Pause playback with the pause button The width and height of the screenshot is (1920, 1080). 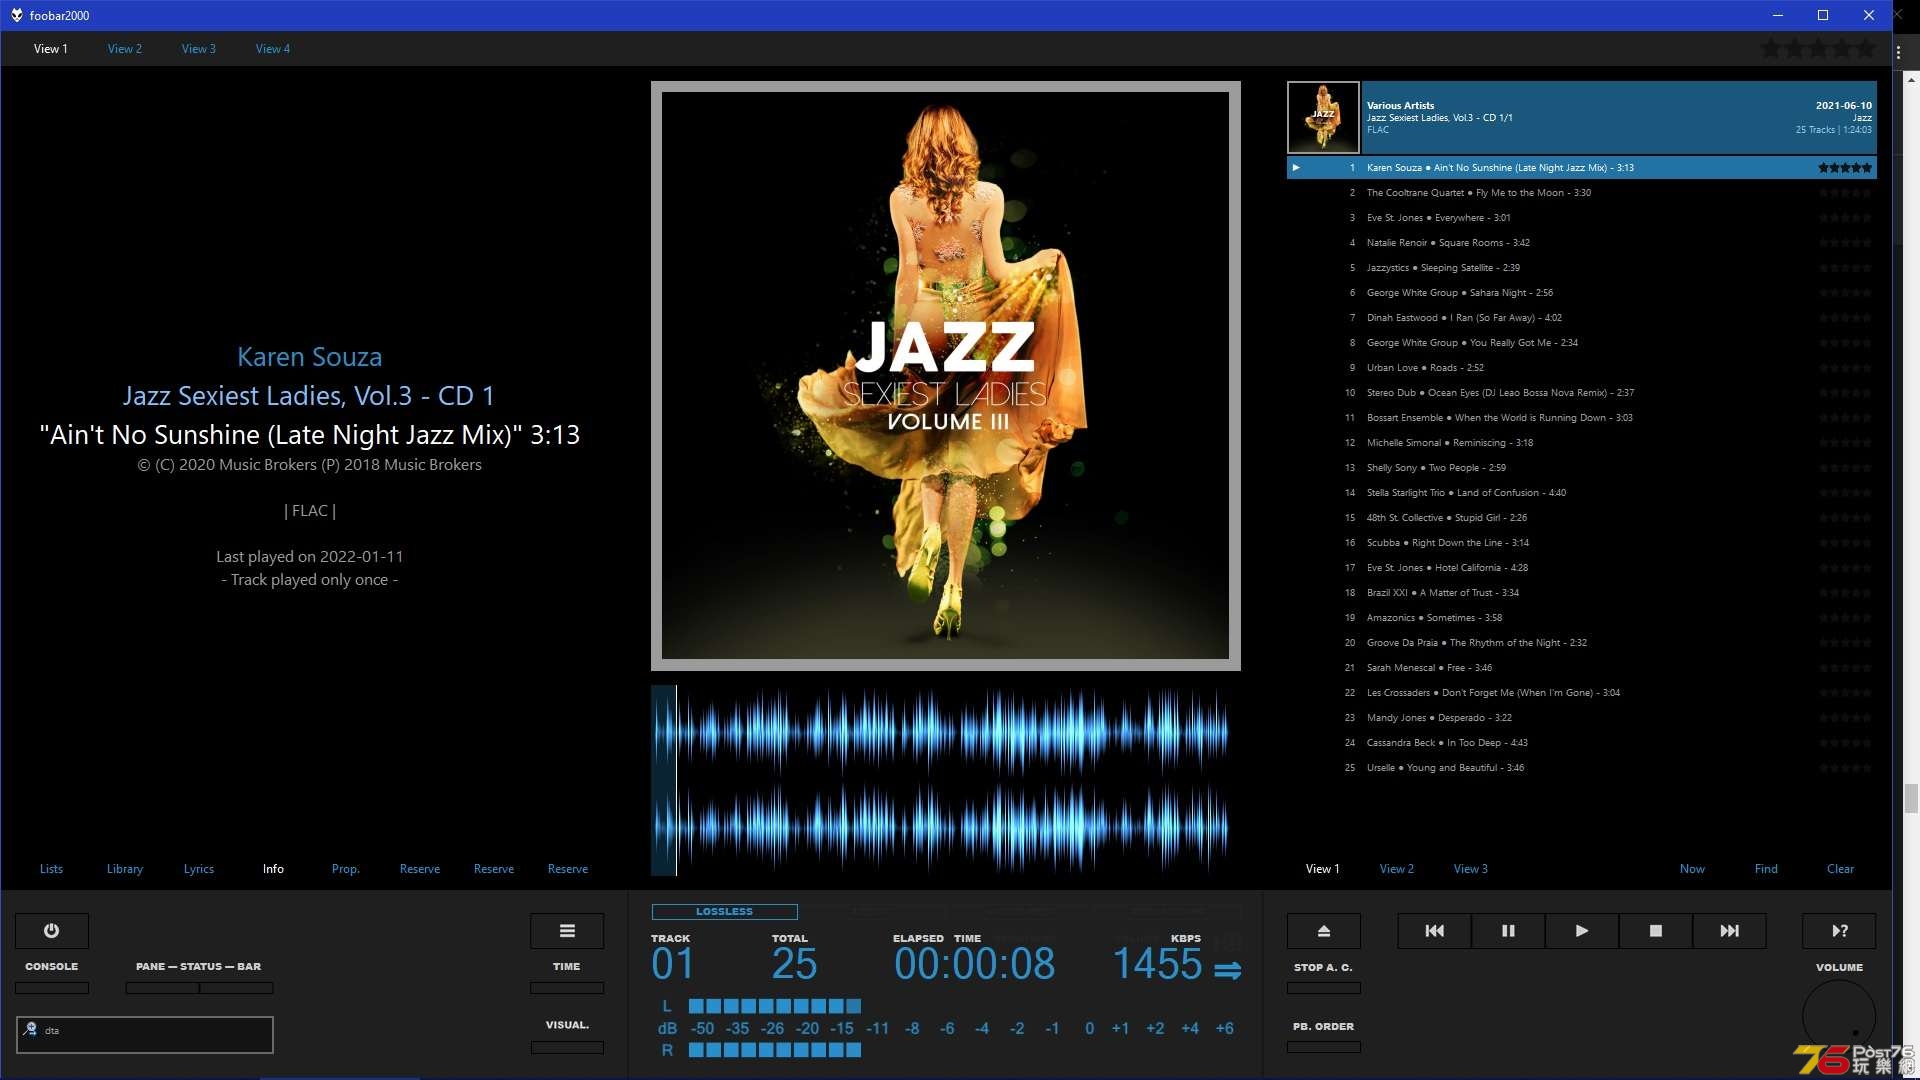click(1508, 931)
